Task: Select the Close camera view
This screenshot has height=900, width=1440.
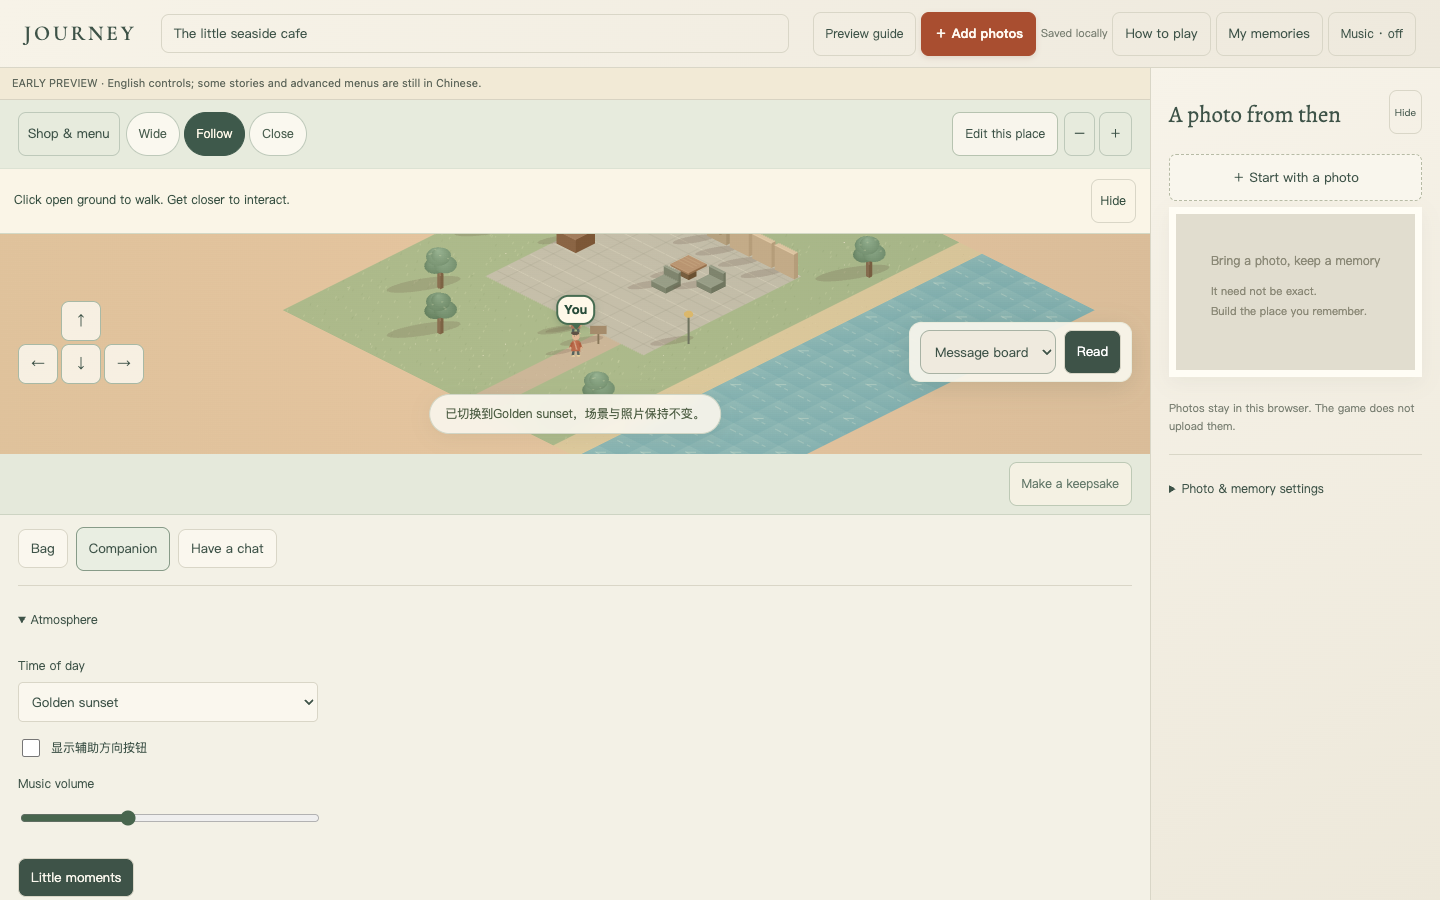Action: click(278, 134)
